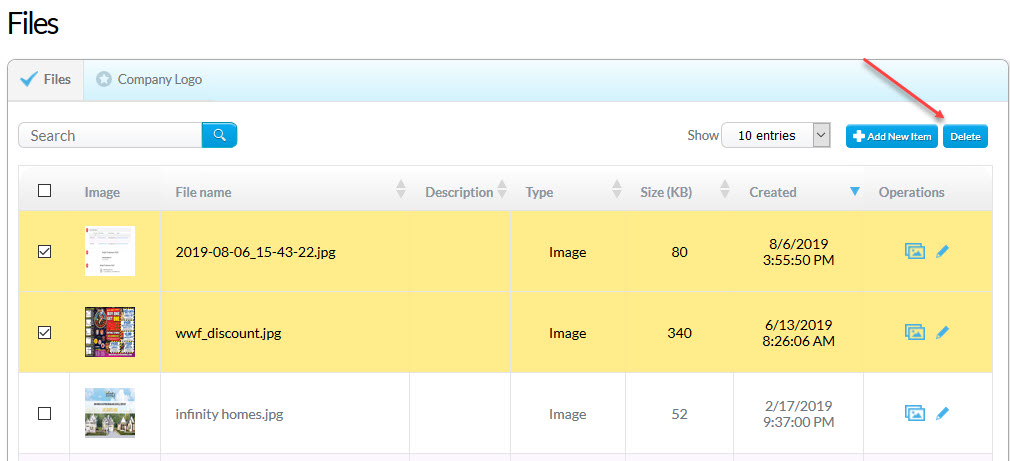Select file name wwf_discount.jpg
This screenshot has height=461, width=1010.
click(x=228, y=334)
